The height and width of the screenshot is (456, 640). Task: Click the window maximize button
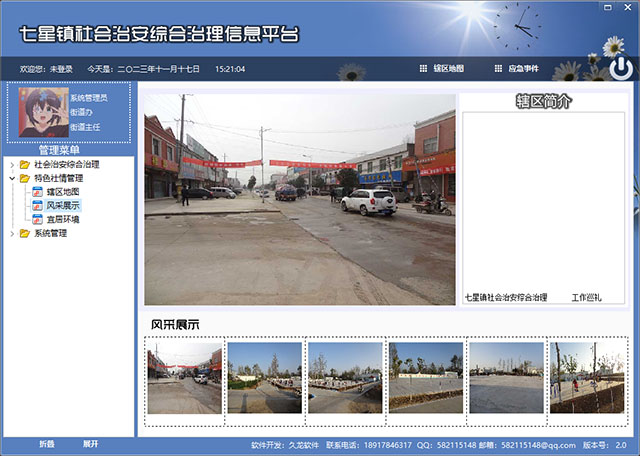tap(608, 7)
